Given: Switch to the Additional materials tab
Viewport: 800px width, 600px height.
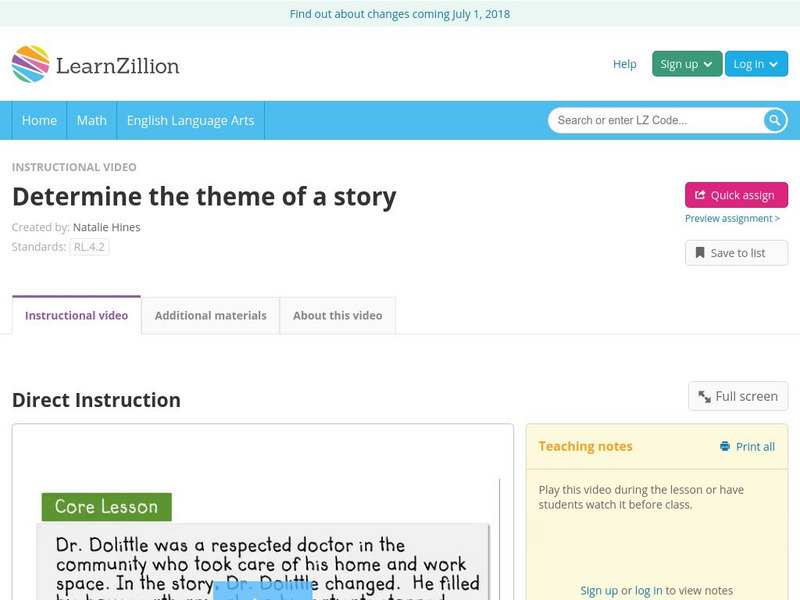Looking at the screenshot, I should point(211,315).
